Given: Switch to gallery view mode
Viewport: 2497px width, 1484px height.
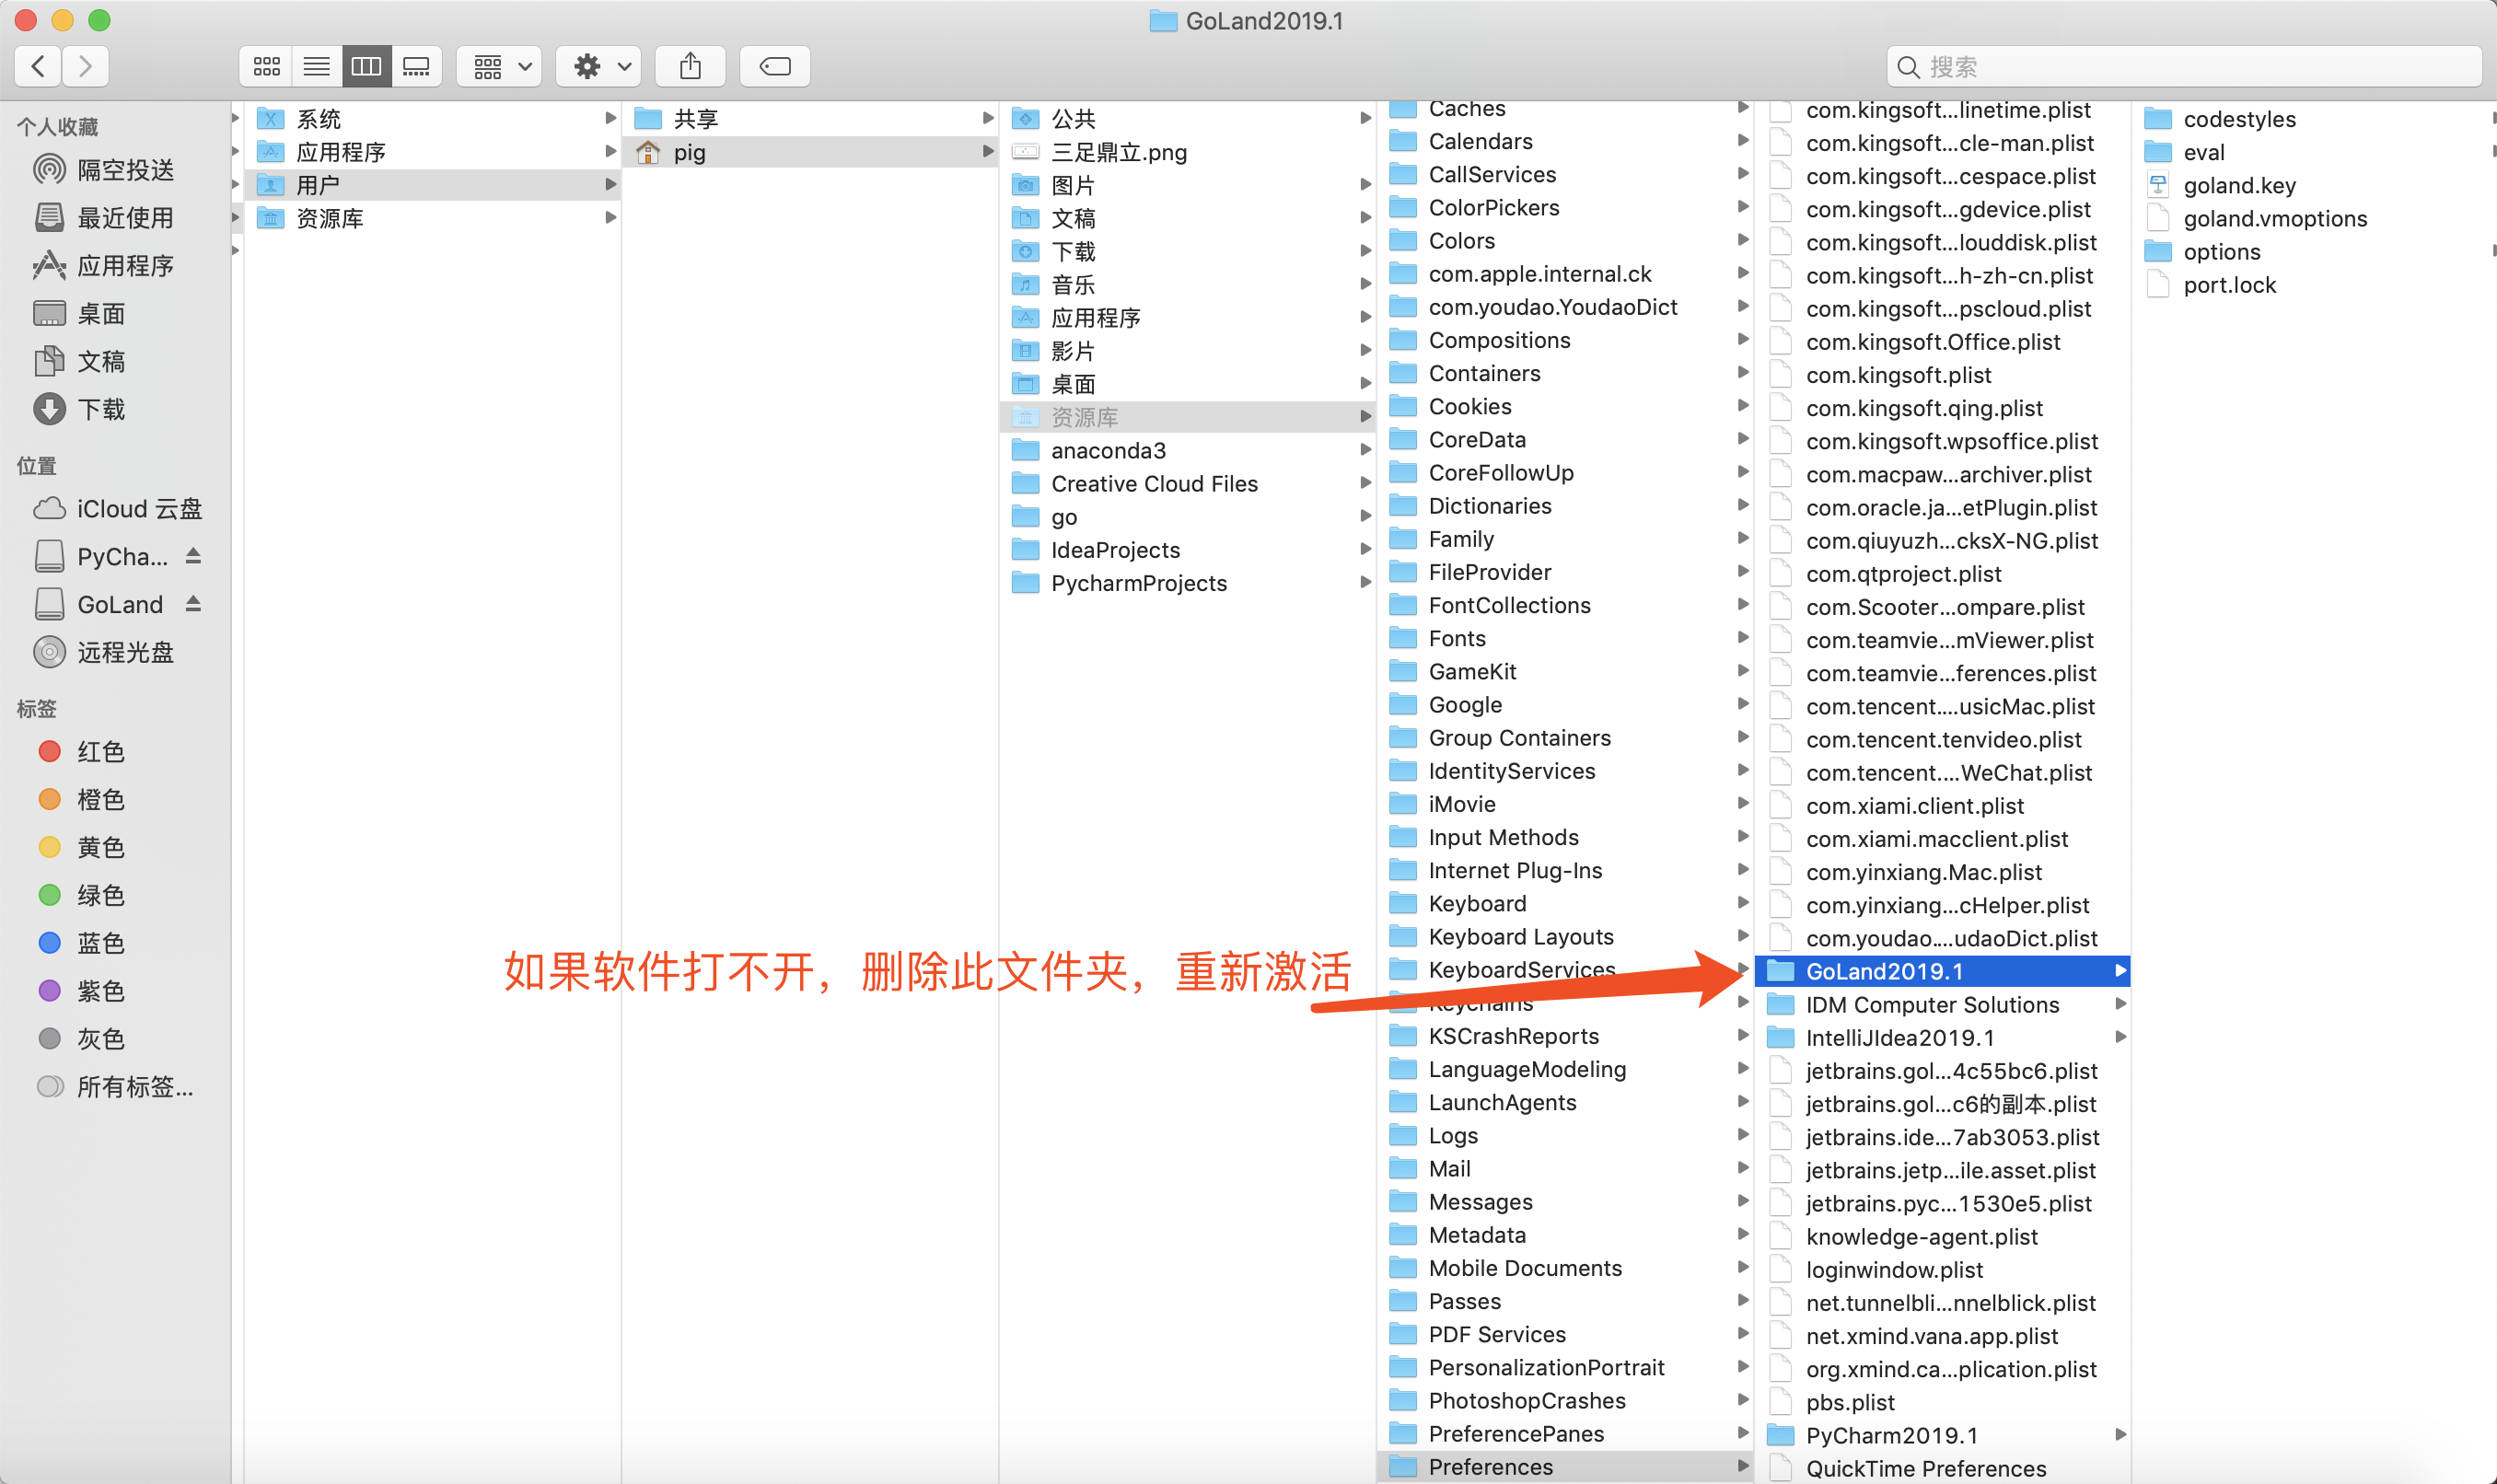Looking at the screenshot, I should [416, 67].
